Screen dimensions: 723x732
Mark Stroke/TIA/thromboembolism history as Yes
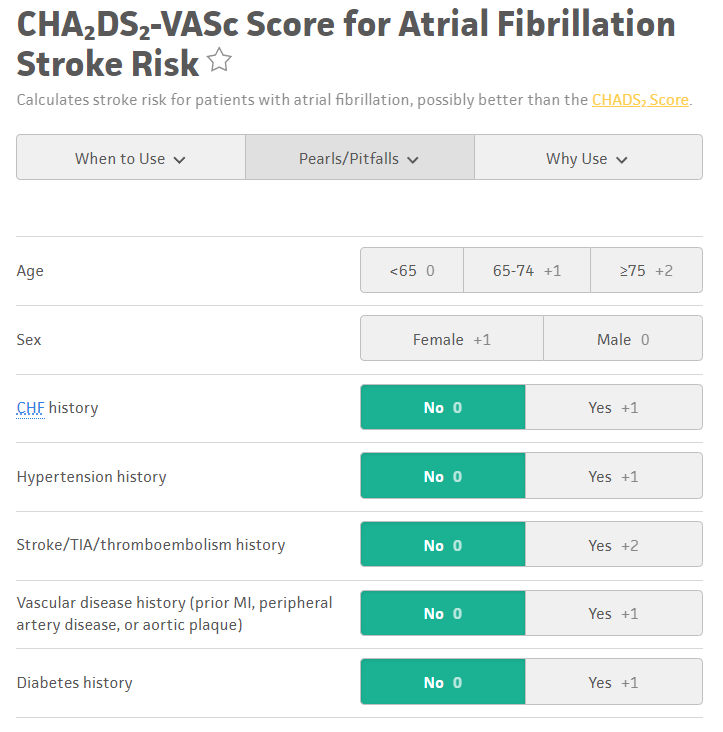tap(613, 546)
